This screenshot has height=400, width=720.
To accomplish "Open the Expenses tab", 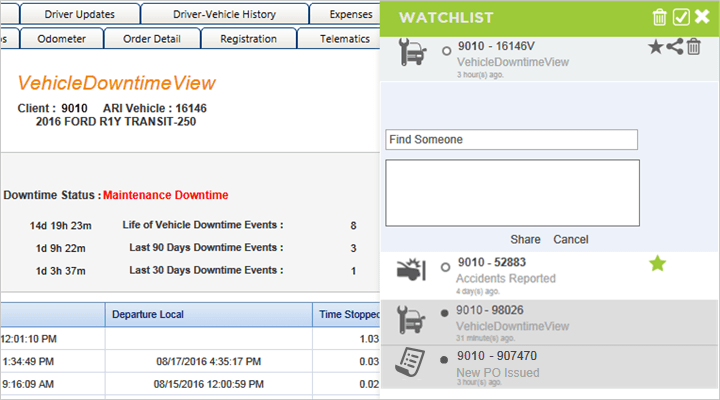I will pyautogui.click(x=345, y=14).
